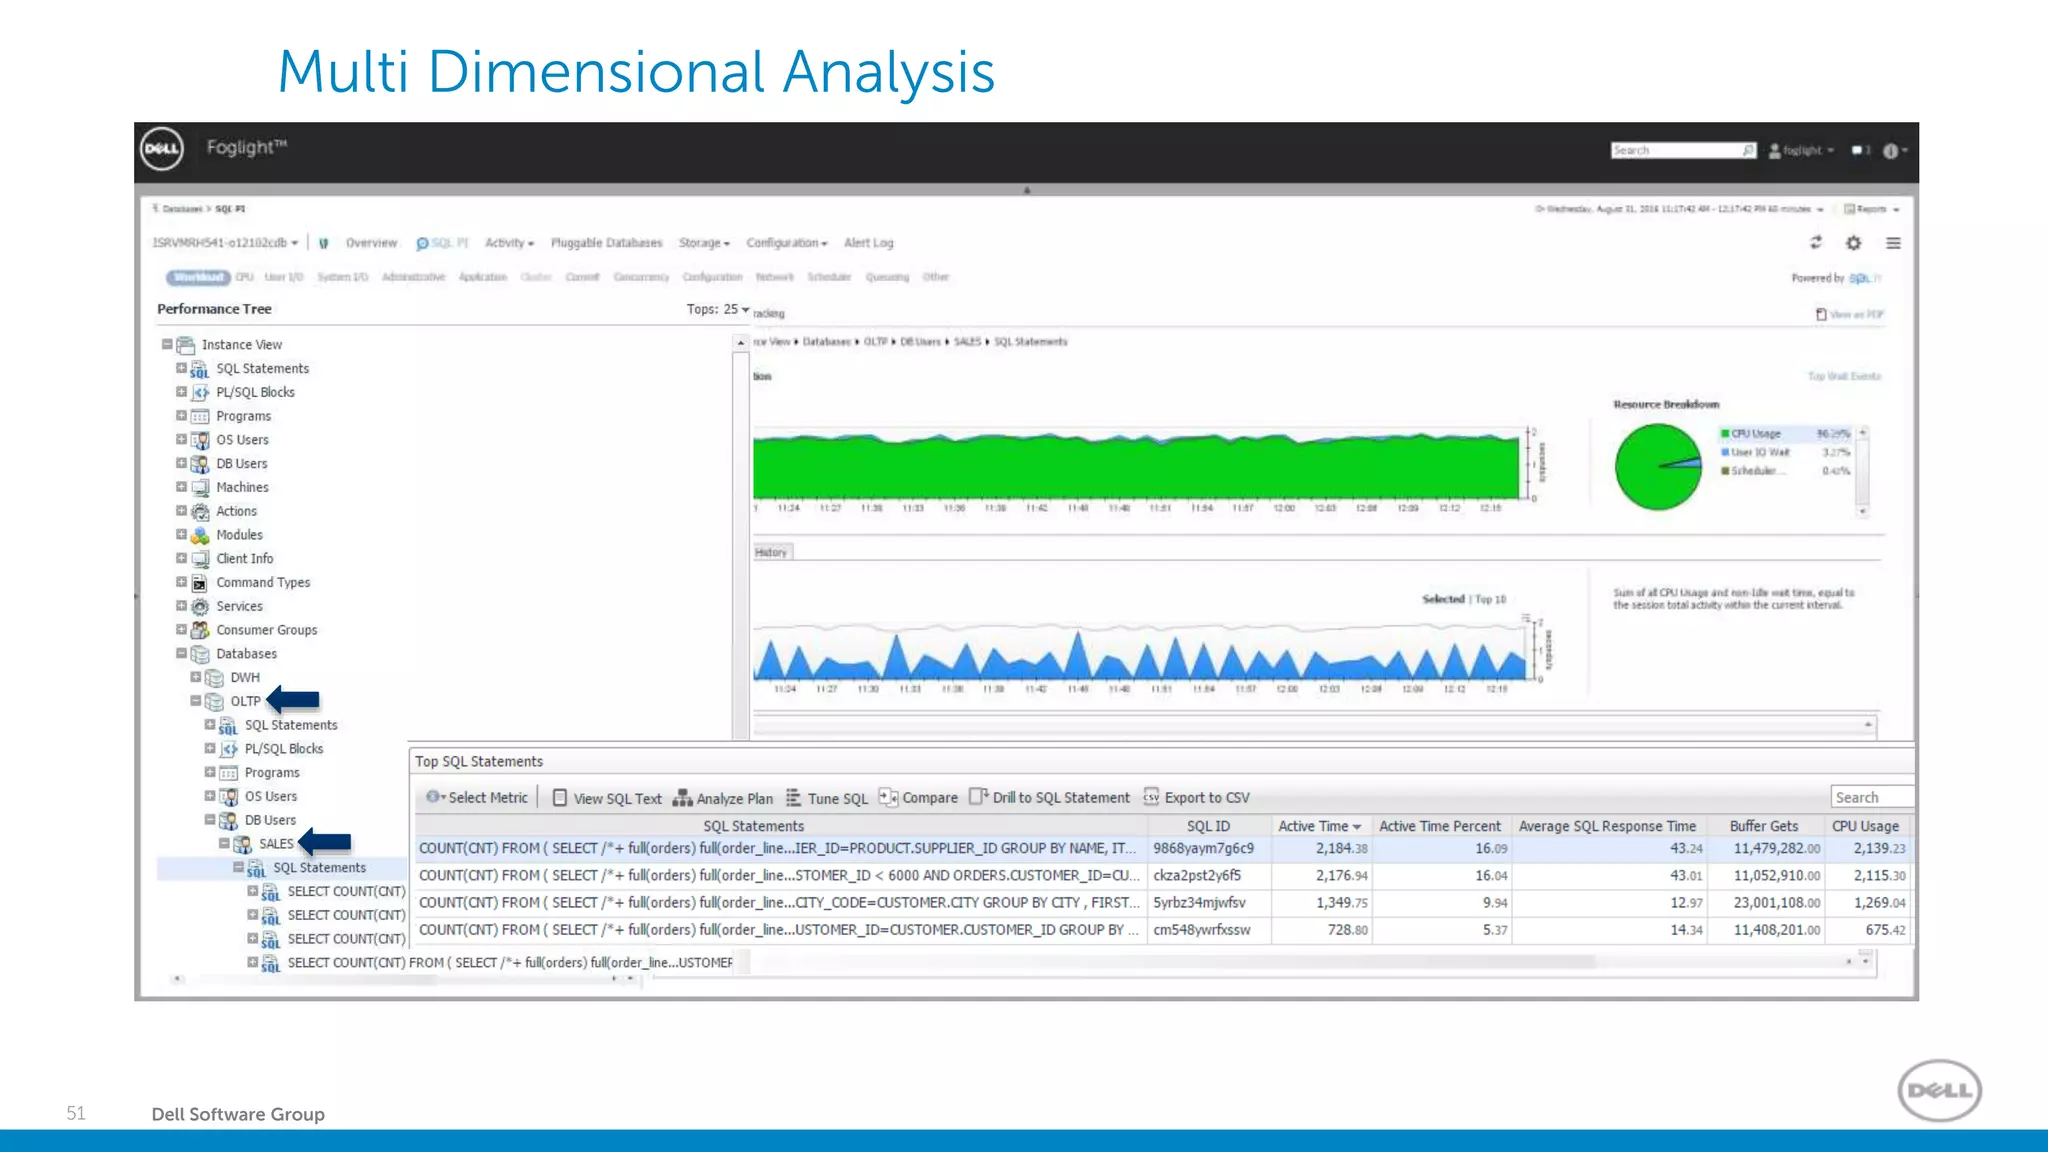Click the Top 10 toggle above history chart
2048x1152 pixels.
tap(1490, 599)
